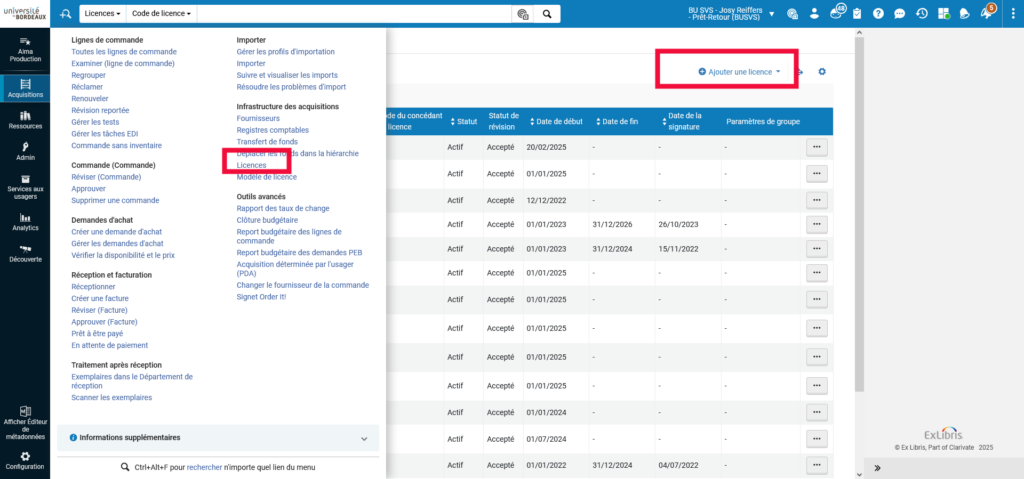This screenshot has width=1024, height=479.
Task: Open Configuration in the left sidebar
Action: point(25,461)
